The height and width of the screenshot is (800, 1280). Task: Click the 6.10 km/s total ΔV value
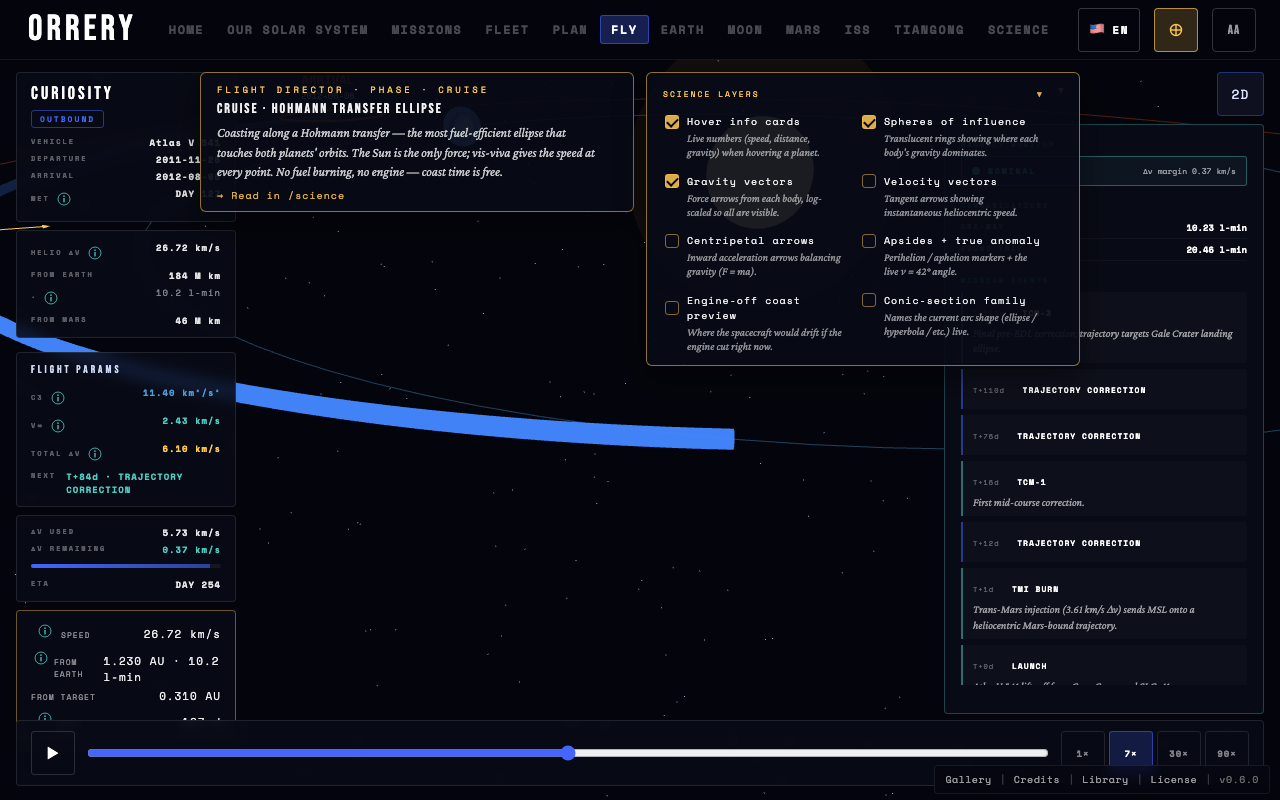click(x=192, y=449)
